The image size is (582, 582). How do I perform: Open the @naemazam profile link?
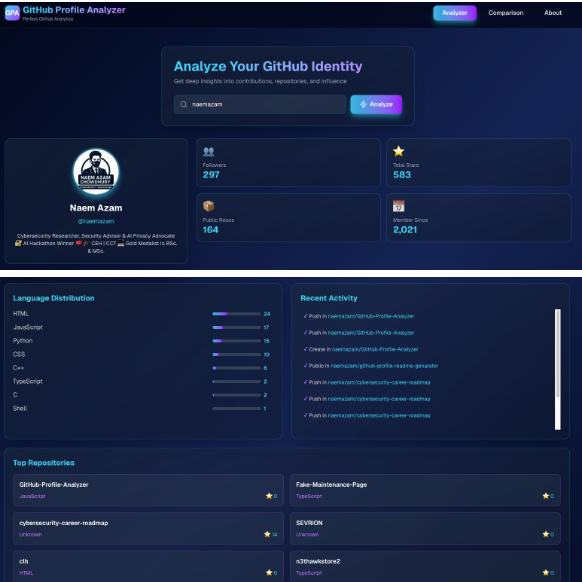click(x=96, y=221)
